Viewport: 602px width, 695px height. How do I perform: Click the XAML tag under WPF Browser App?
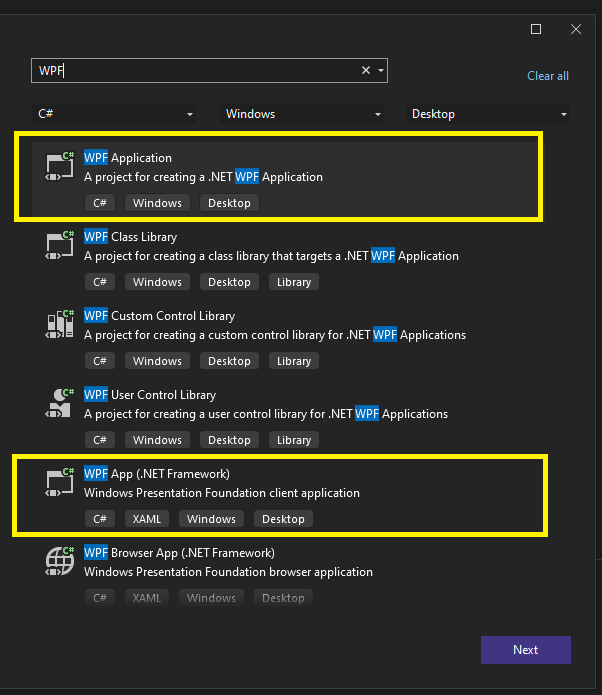pos(147,597)
